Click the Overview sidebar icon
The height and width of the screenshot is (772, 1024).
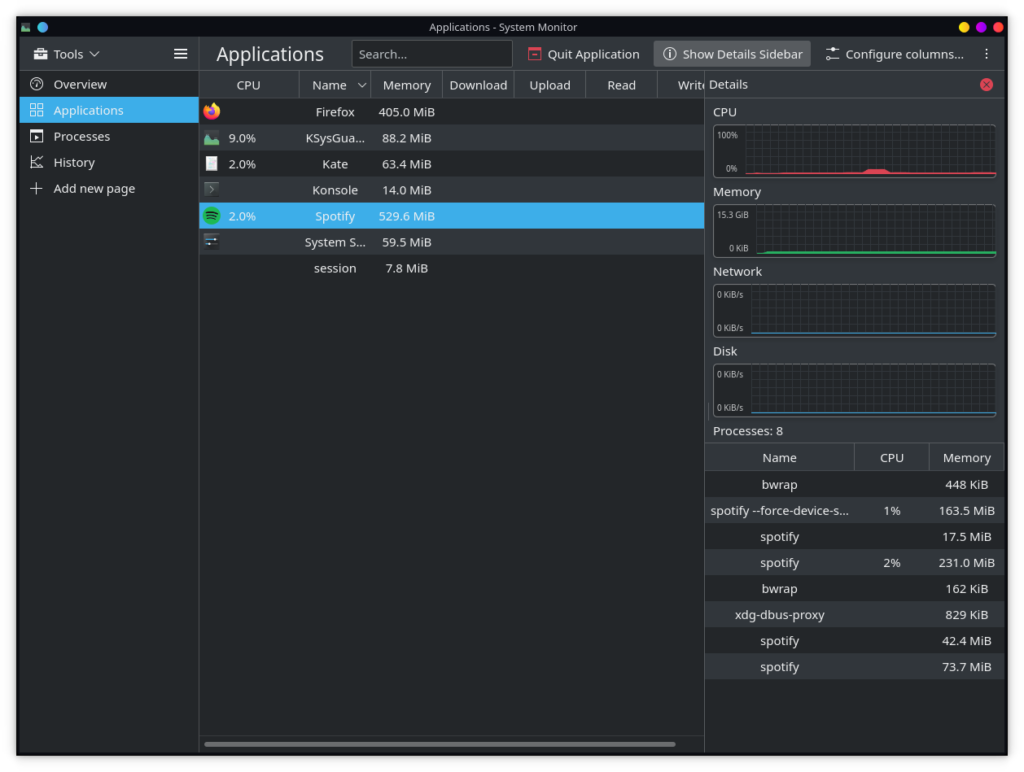(37, 84)
